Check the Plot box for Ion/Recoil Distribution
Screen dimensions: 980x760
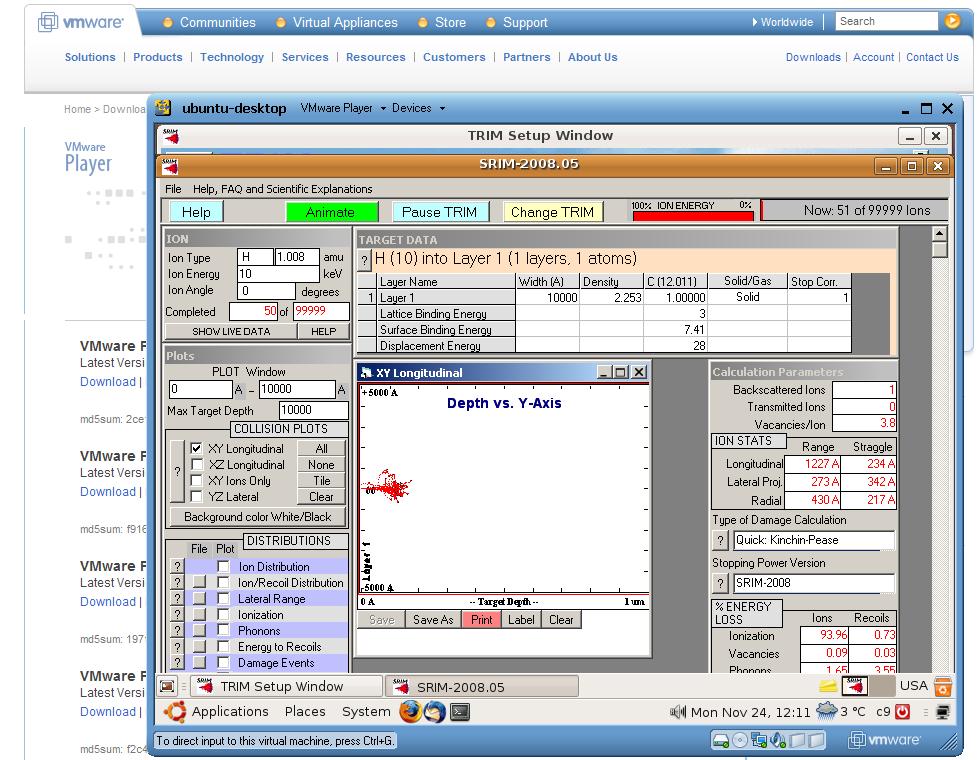(x=223, y=582)
